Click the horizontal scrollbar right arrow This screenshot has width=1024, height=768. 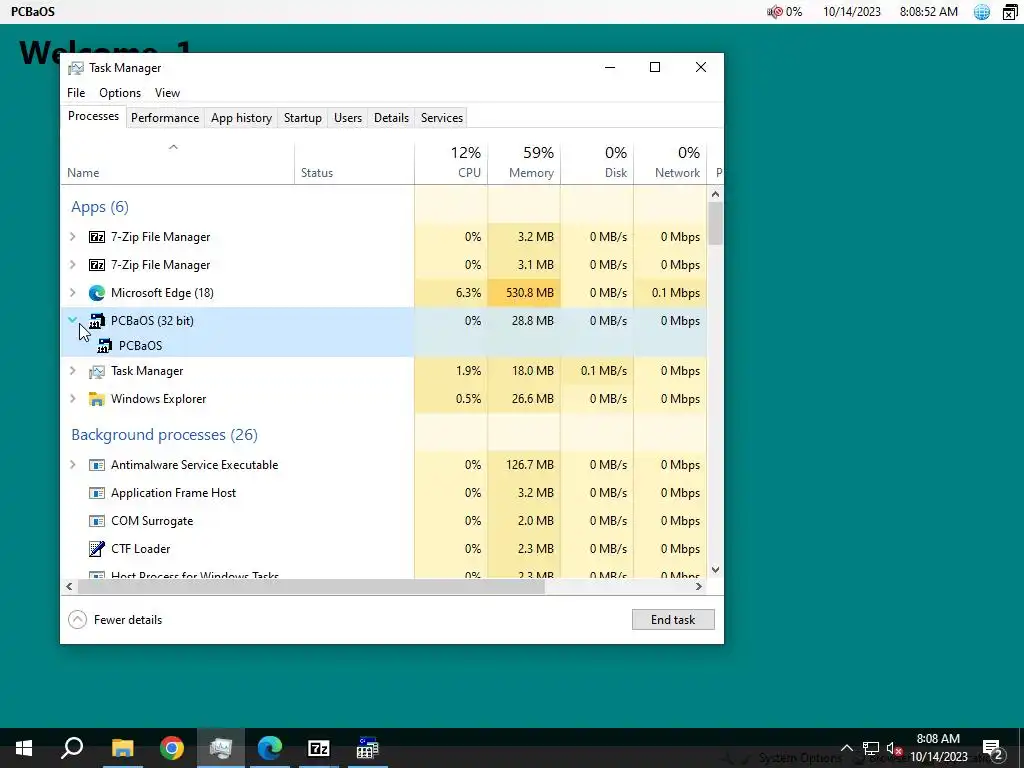click(699, 586)
